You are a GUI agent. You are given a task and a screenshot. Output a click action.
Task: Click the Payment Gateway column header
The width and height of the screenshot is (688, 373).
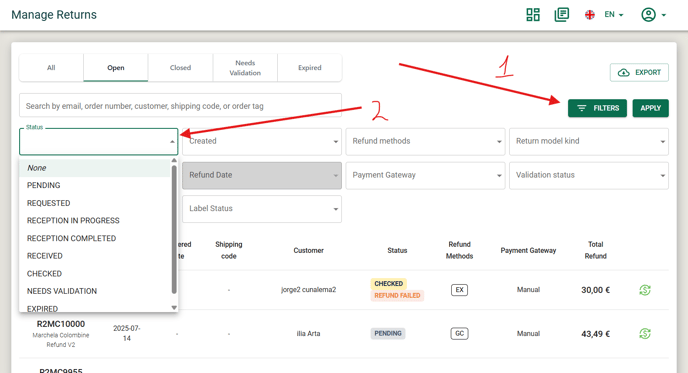(x=528, y=250)
